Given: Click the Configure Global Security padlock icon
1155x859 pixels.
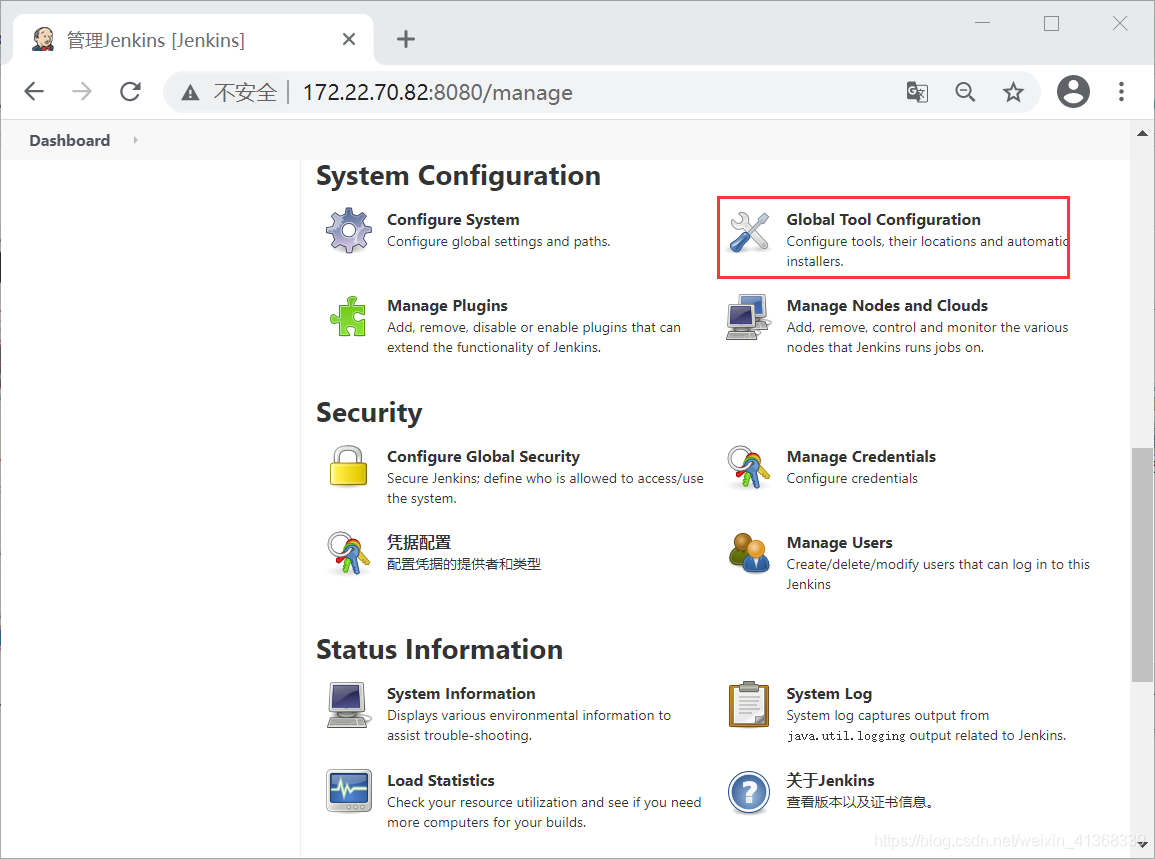Looking at the screenshot, I should point(348,466).
